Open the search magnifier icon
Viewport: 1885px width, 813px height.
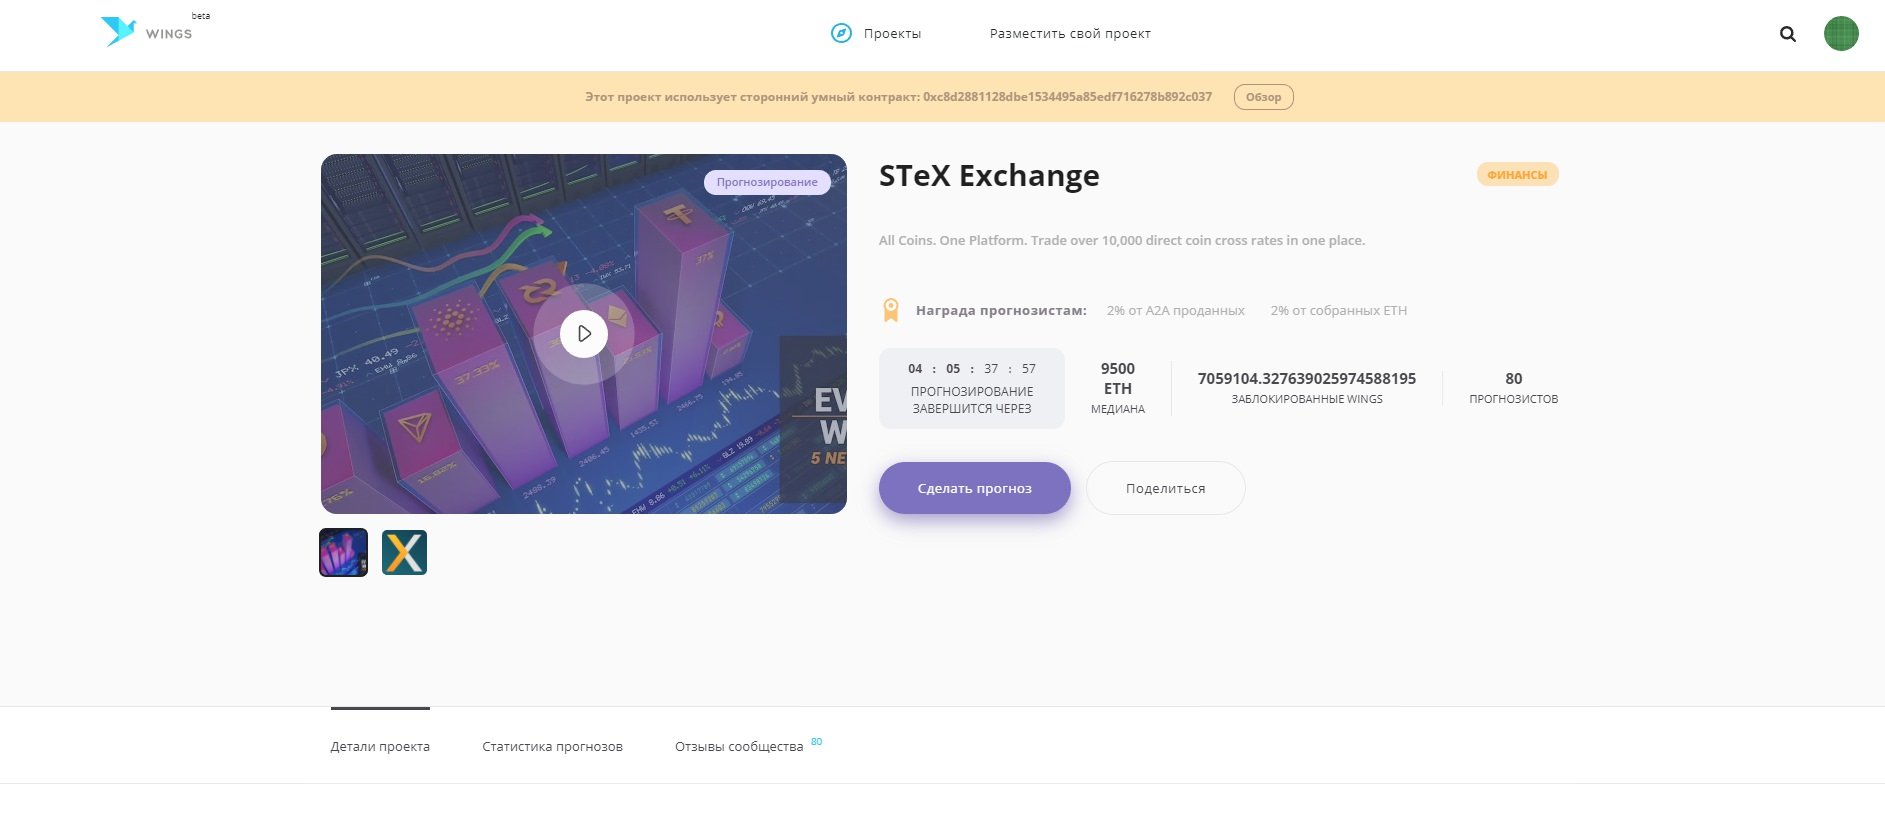pos(1788,34)
